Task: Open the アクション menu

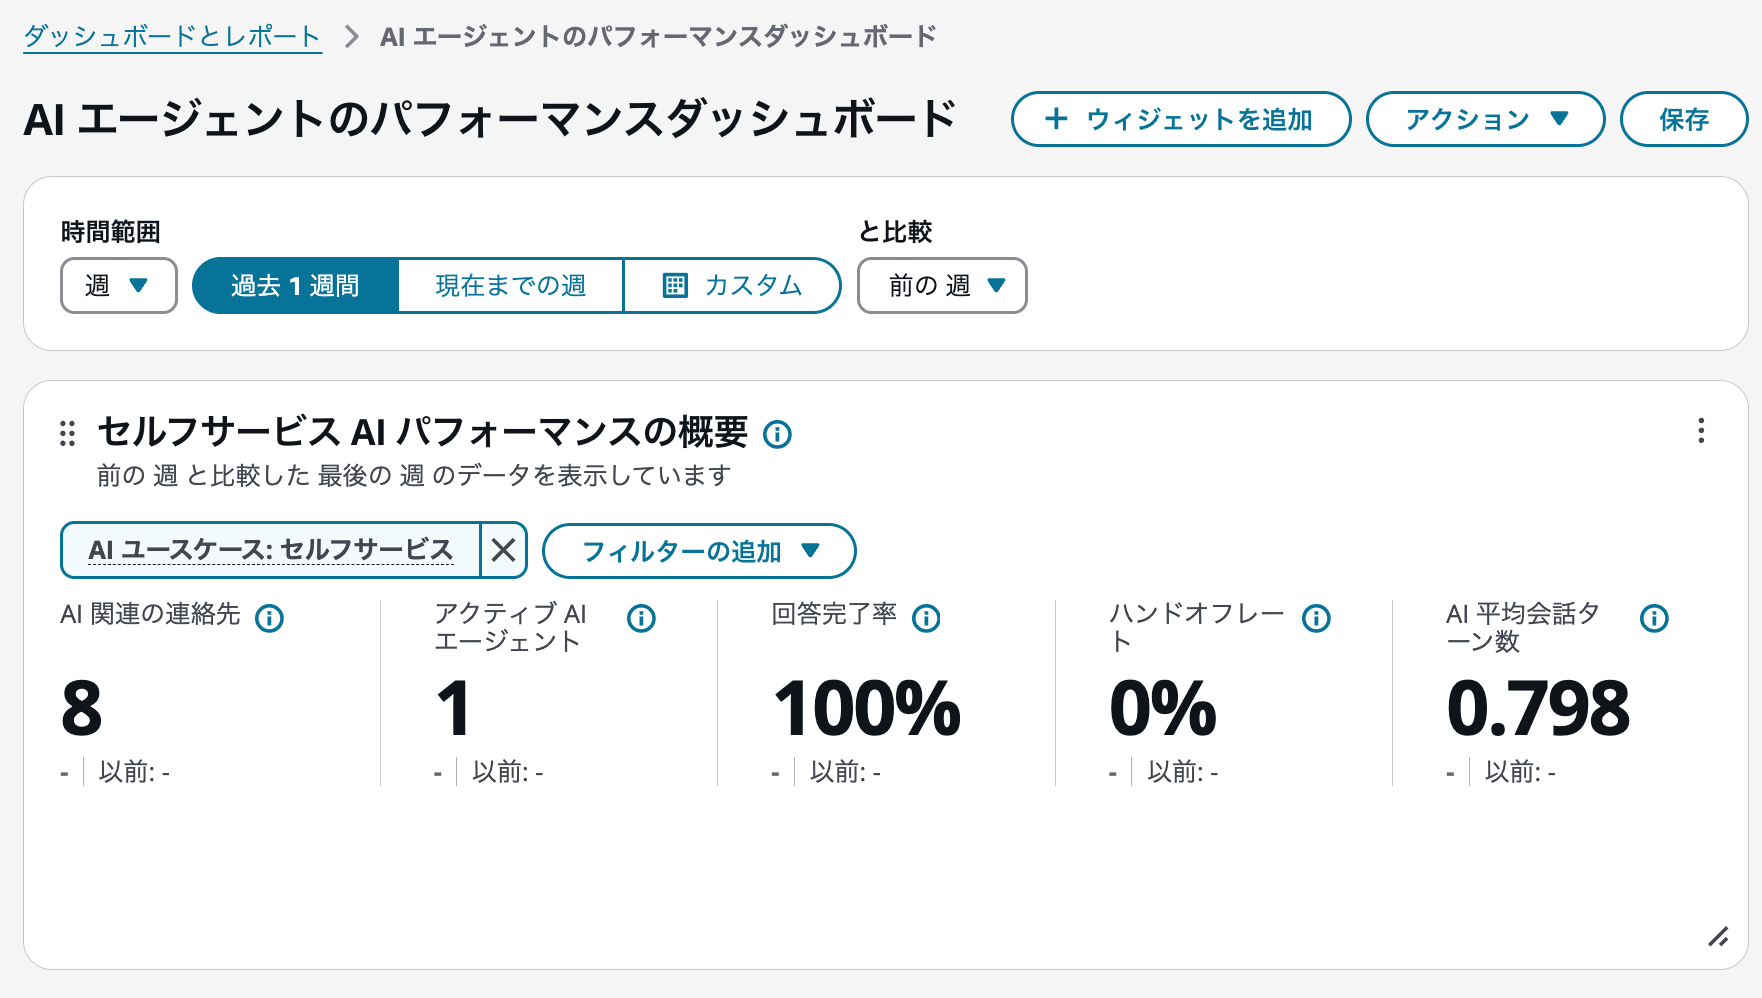Action: 1484,119
